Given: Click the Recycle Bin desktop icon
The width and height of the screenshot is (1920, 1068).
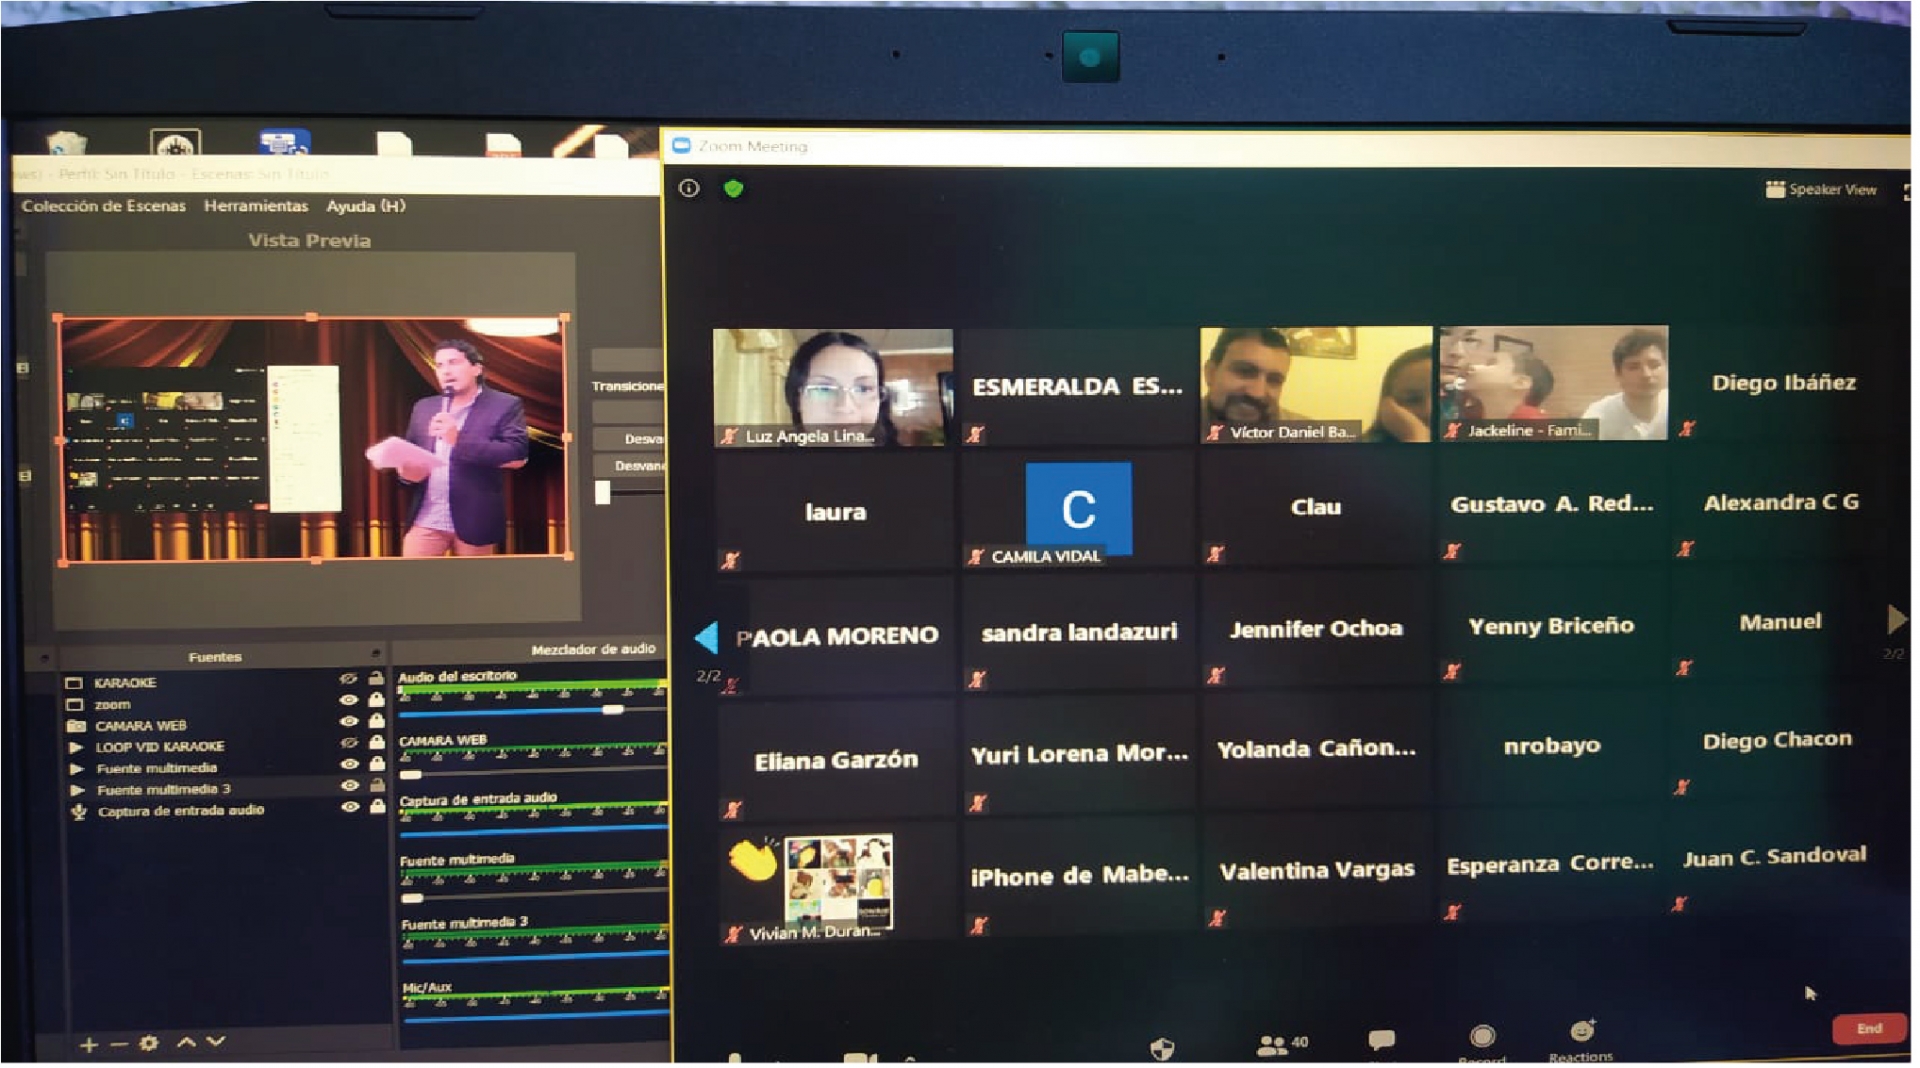Looking at the screenshot, I should coord(66,144).
